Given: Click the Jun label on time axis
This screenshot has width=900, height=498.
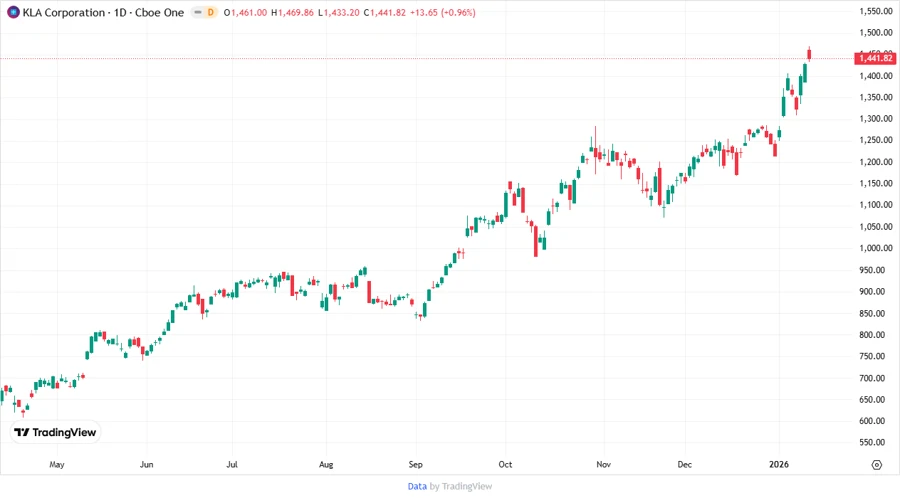Looking at the screenshot, I should point(146,465).
